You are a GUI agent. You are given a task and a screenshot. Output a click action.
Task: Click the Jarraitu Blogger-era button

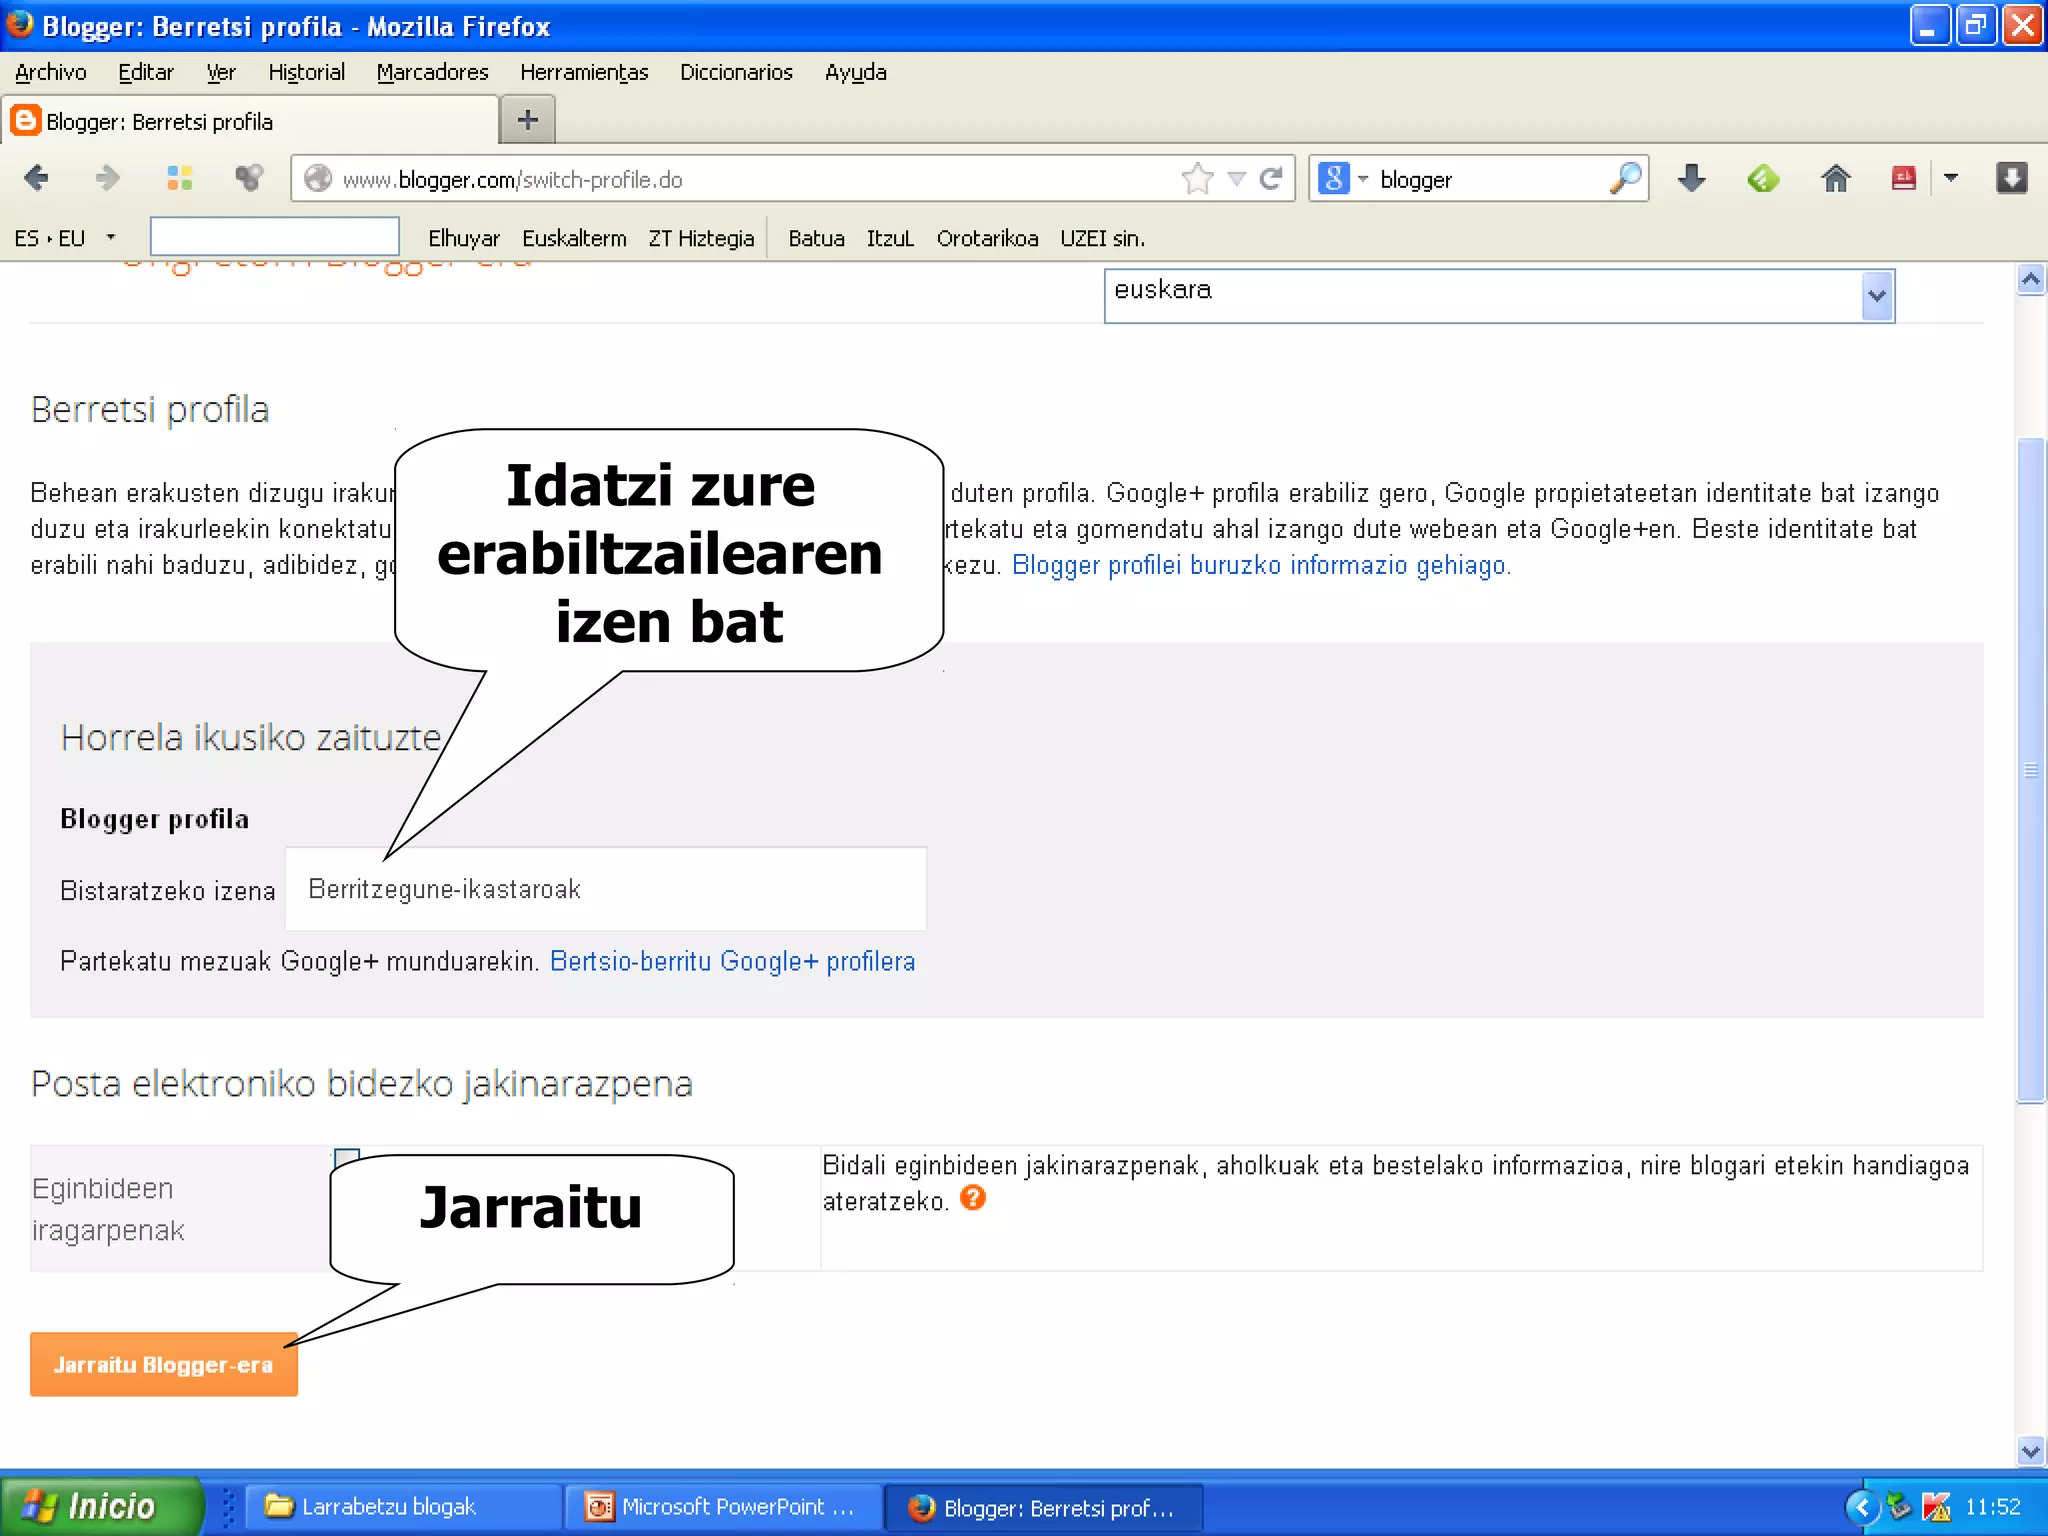[x=164, y=1364]
